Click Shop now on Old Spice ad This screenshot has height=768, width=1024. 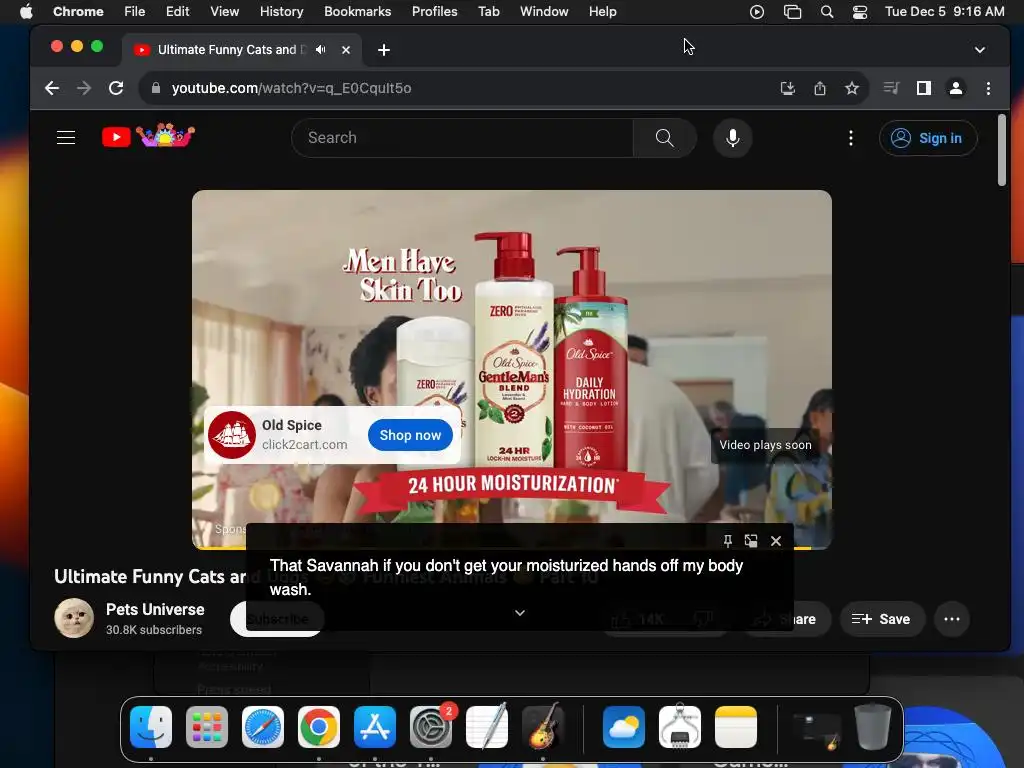410,435
